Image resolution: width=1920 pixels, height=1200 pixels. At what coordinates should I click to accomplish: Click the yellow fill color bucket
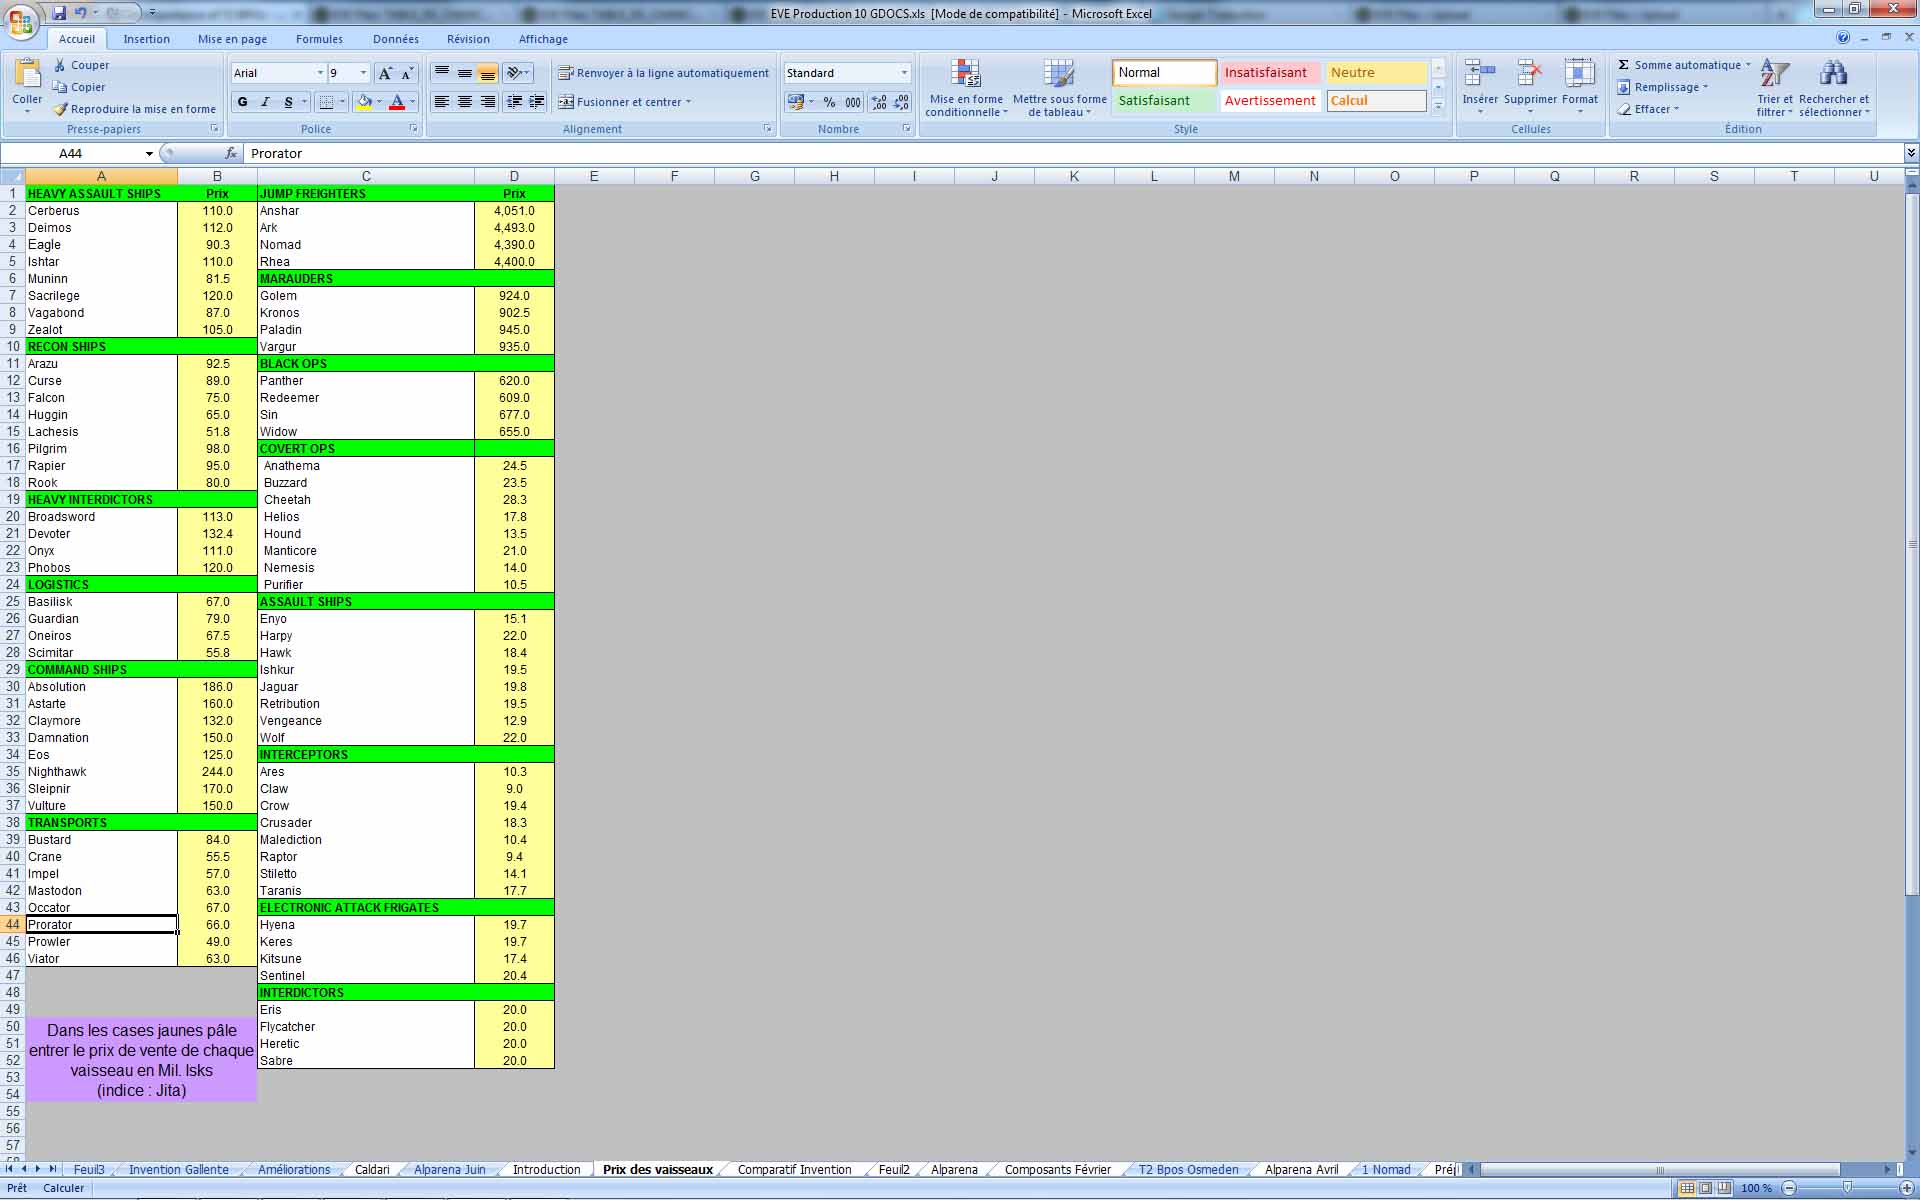364,102
